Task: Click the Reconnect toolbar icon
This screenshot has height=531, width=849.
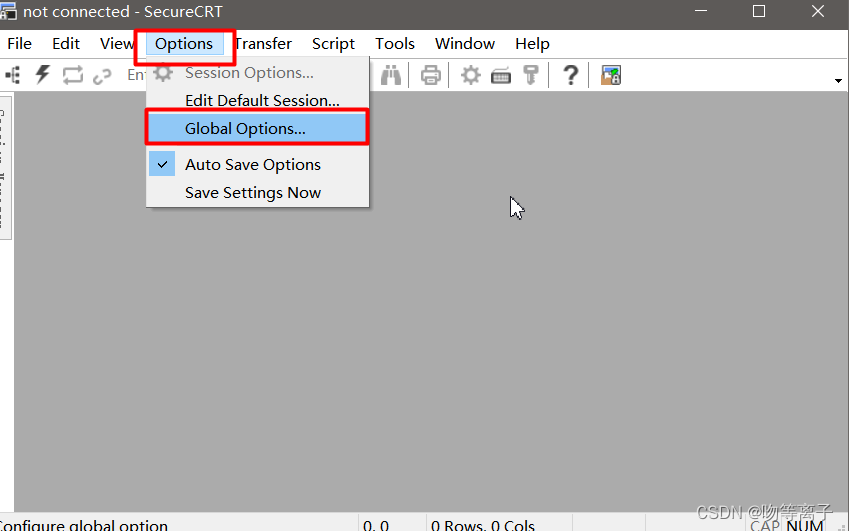Action: [73, 75]
